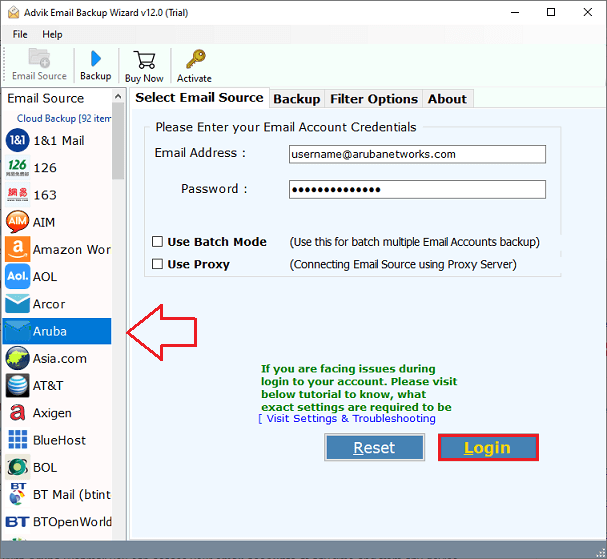The width and height of the screenshot is (607, 559).
Task: Choose the Amazon WorkMail orange icon
Action: 17,249
